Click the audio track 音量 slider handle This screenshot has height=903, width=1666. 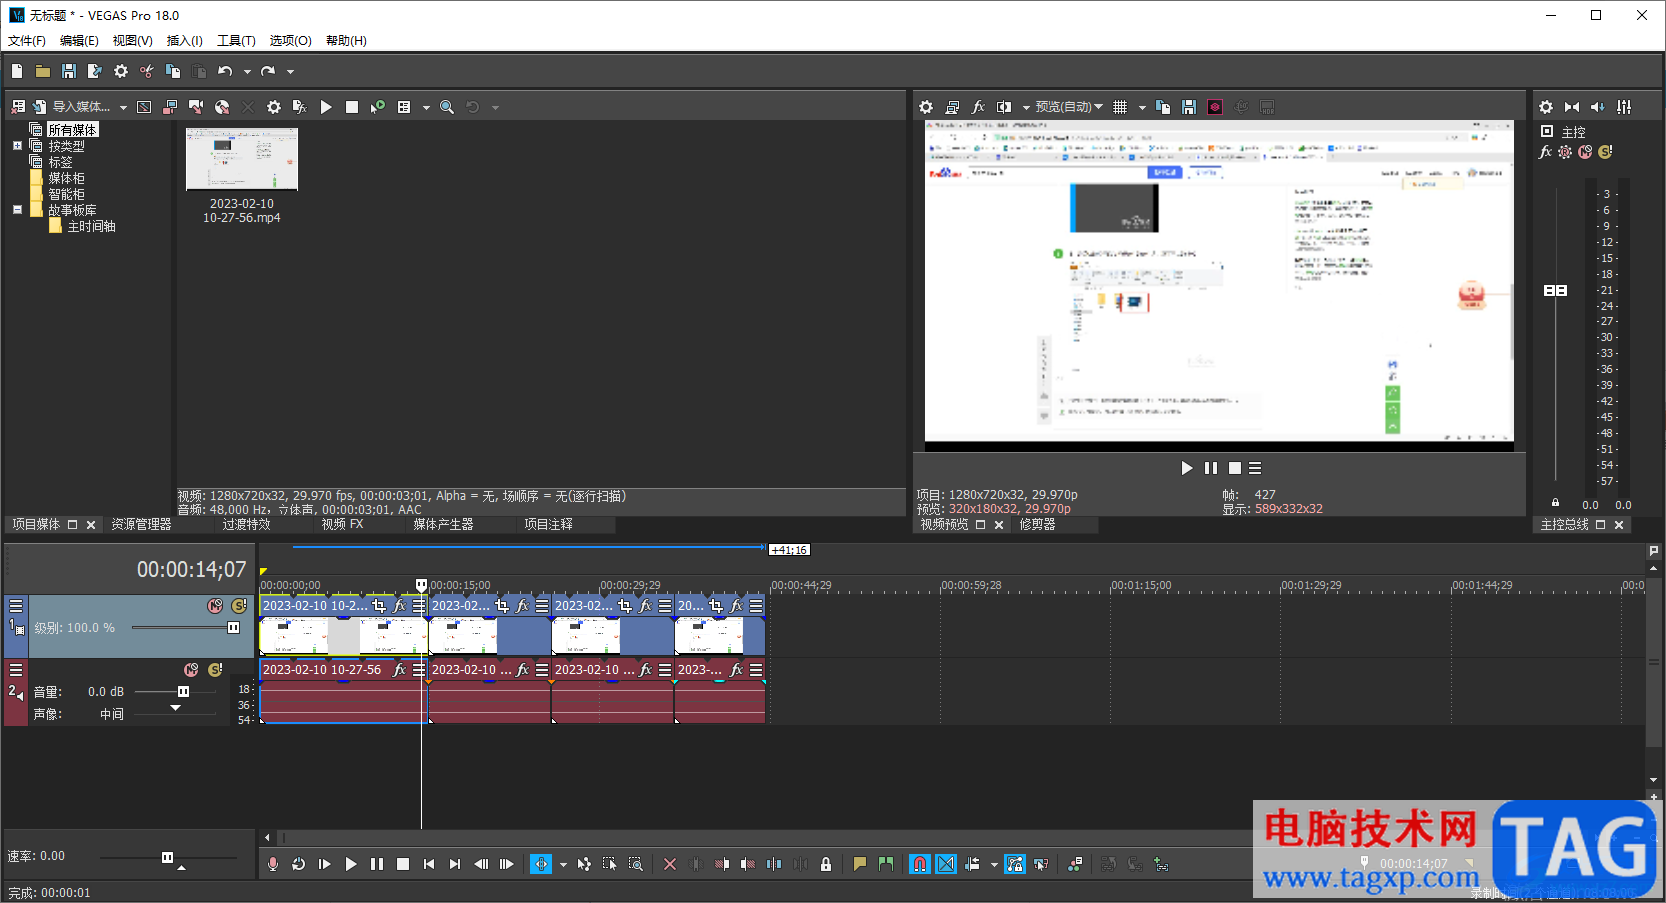pos(183,691)
